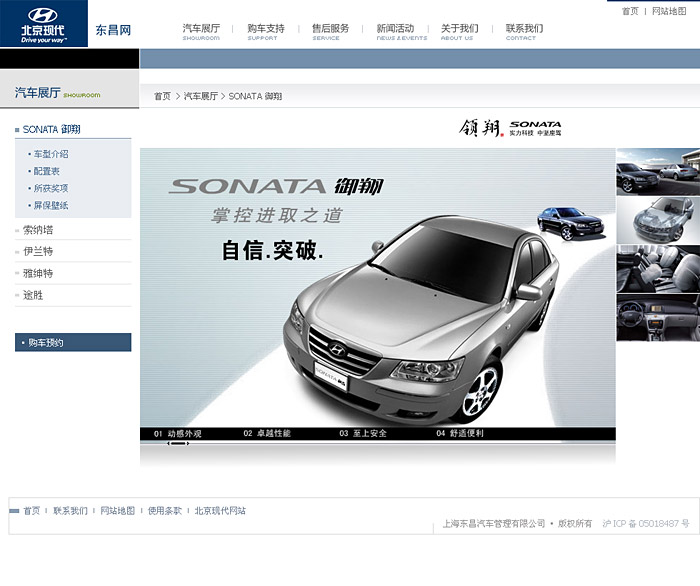Click footer 首页 link
The width and height of the screenshot is (700, 586).
tap(32, 511)
